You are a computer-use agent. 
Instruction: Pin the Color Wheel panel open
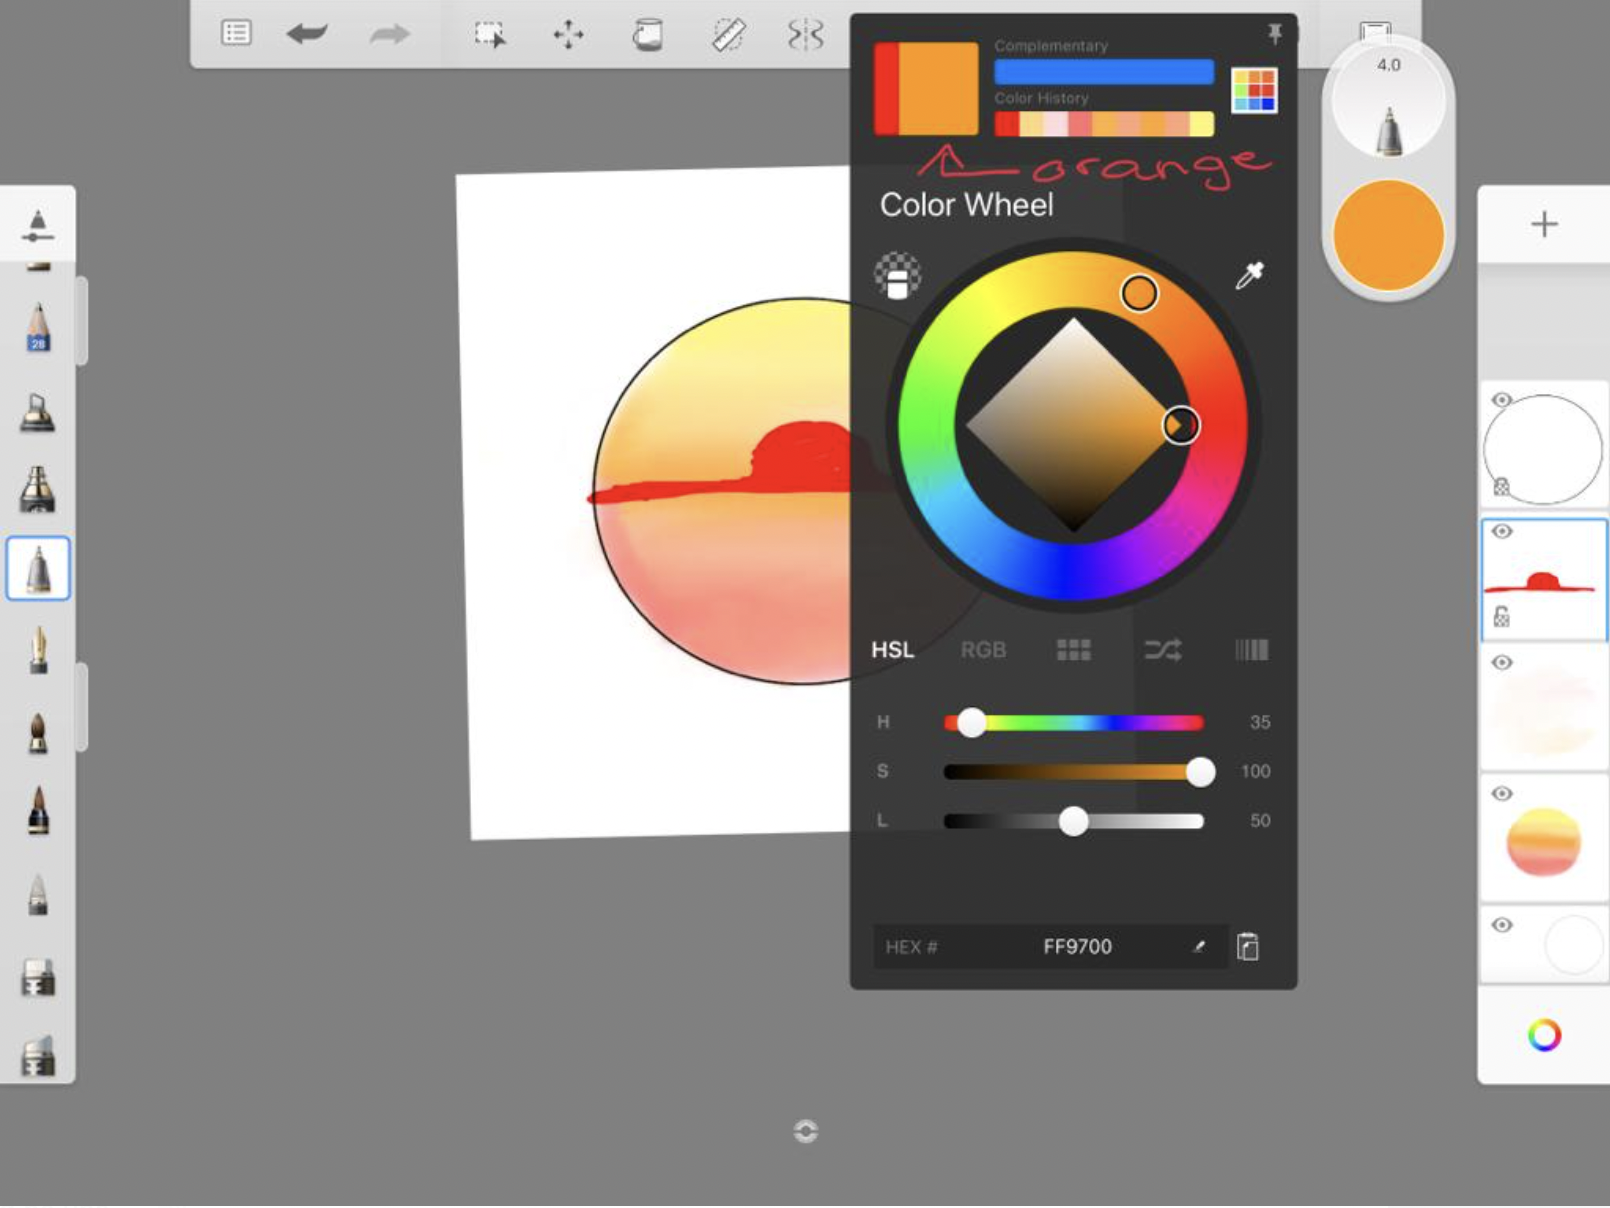click(1275, 35)
